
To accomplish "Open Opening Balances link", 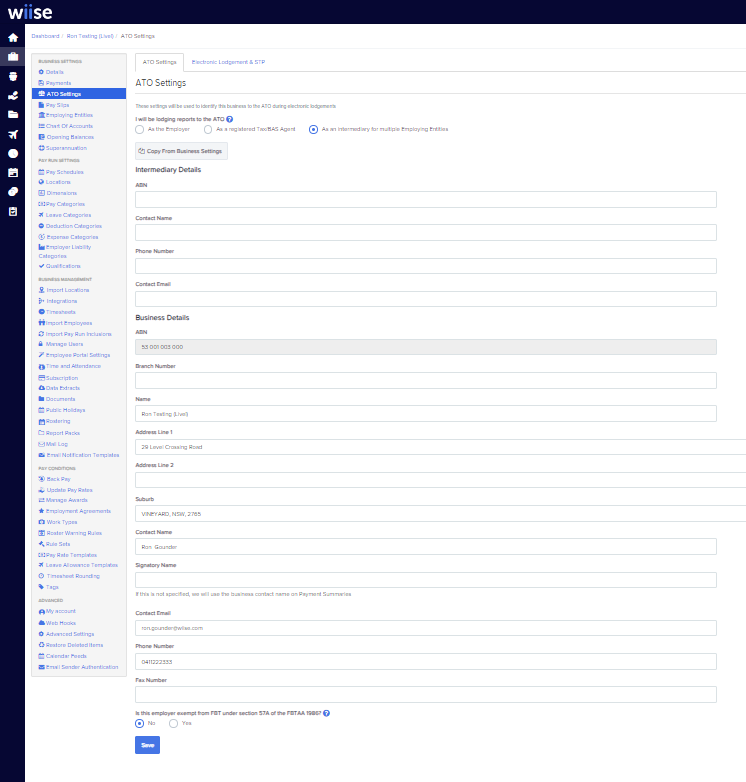I will 70,137.
